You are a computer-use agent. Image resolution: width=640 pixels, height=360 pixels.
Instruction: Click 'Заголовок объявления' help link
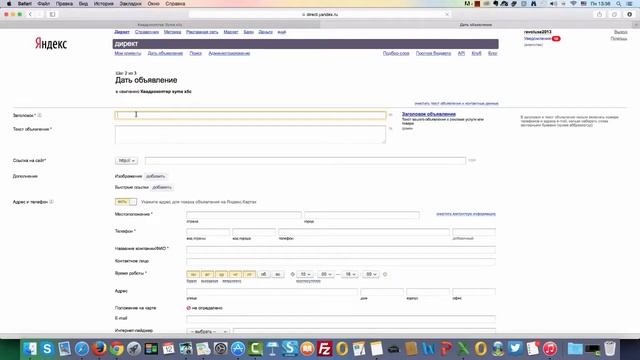tap(429, 114)
